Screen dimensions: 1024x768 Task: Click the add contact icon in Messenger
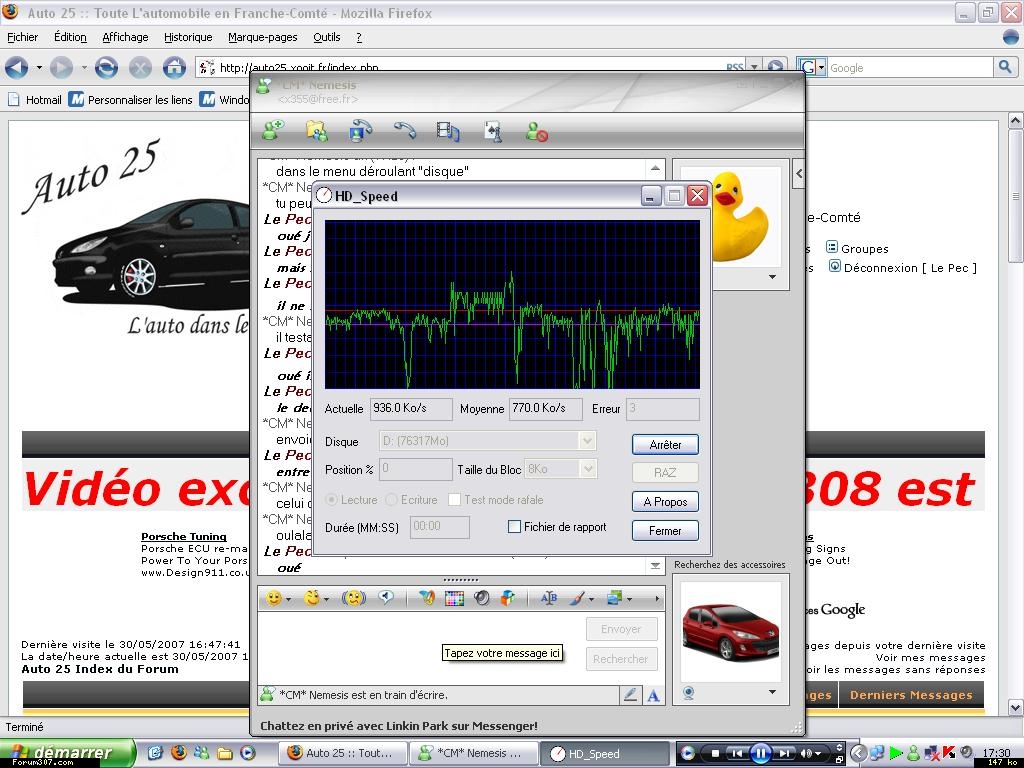pyautogui.click(x=272, y=131)
